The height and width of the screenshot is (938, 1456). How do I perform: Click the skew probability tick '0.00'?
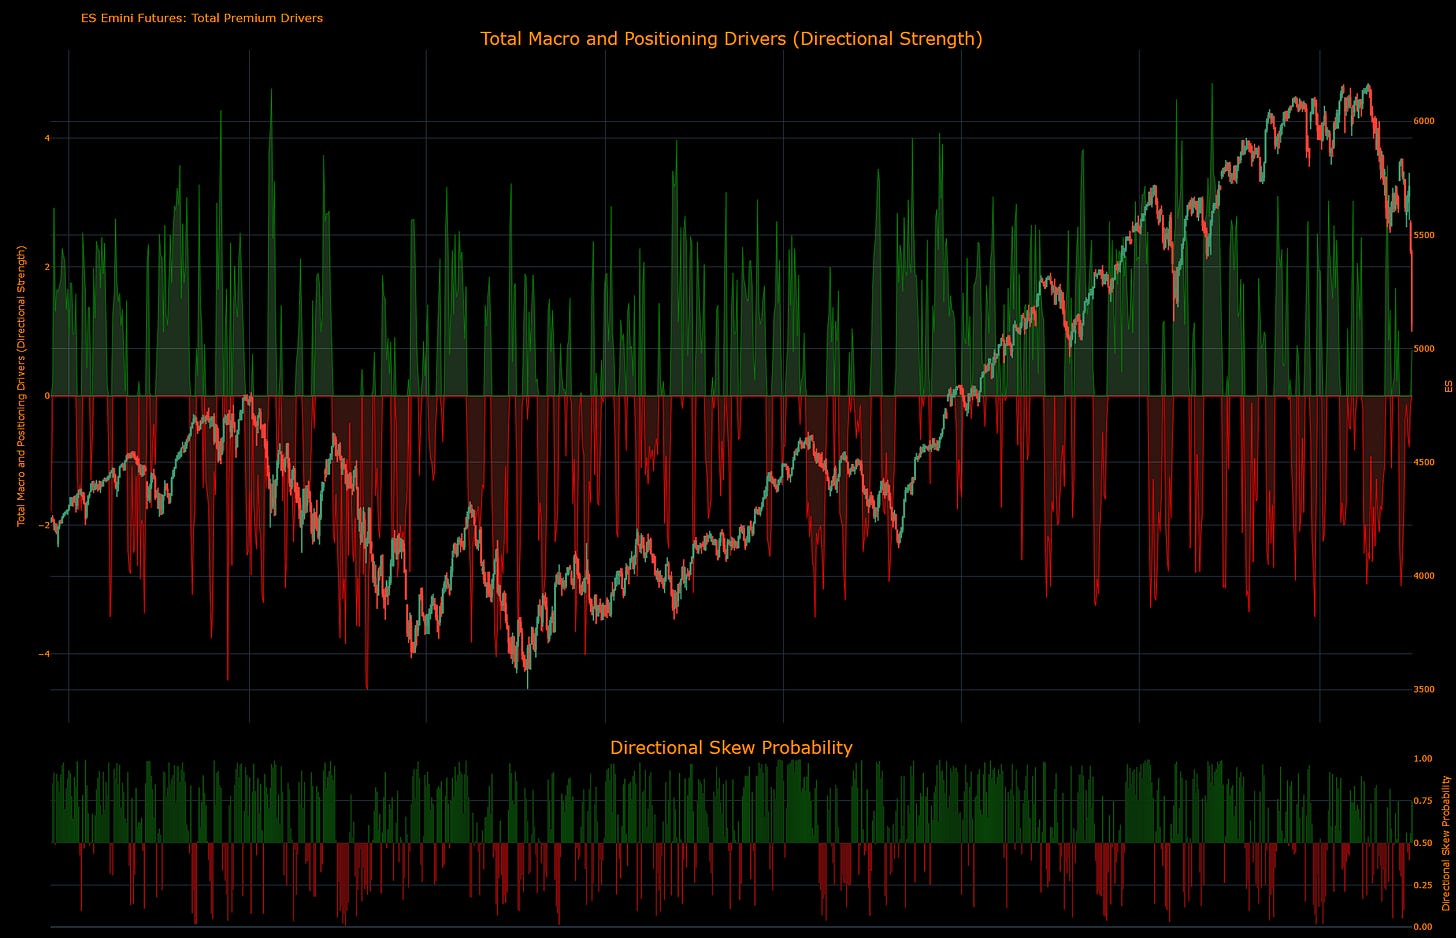click(1422, 927)
